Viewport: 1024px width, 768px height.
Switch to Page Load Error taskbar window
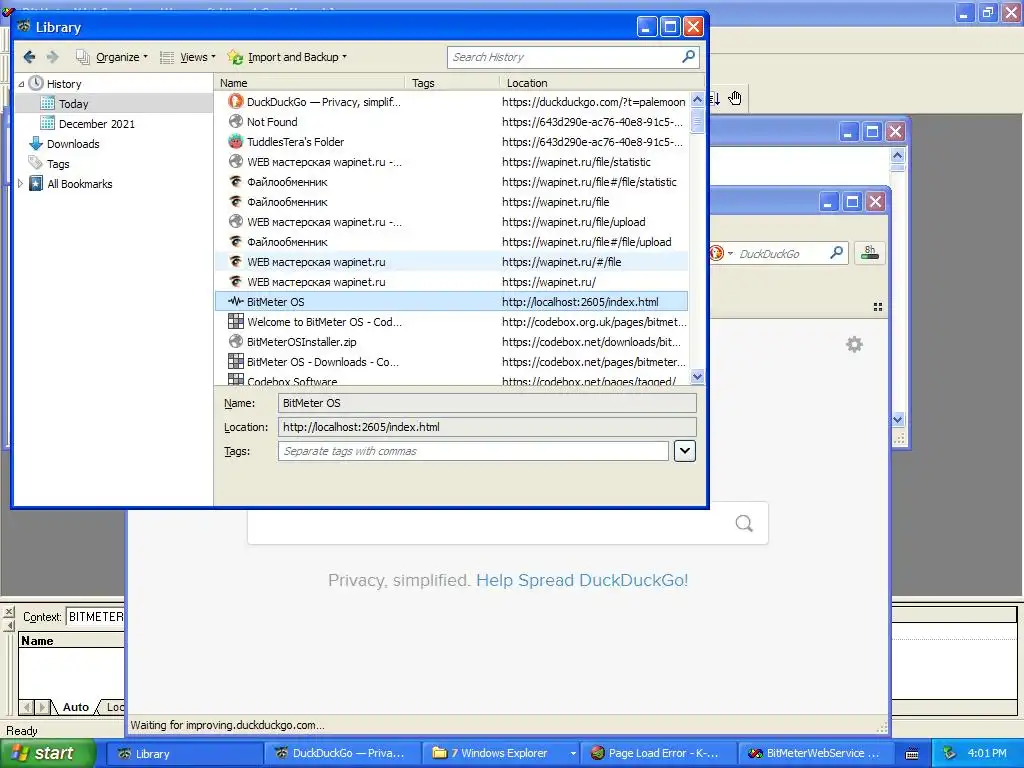(659, 754)
